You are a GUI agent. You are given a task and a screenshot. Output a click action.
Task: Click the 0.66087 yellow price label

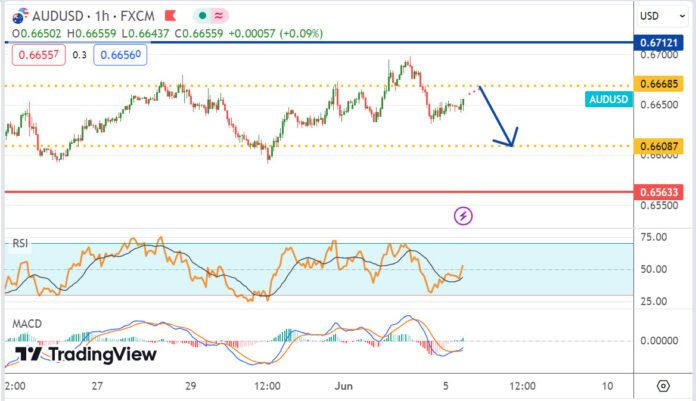(661, 146)
